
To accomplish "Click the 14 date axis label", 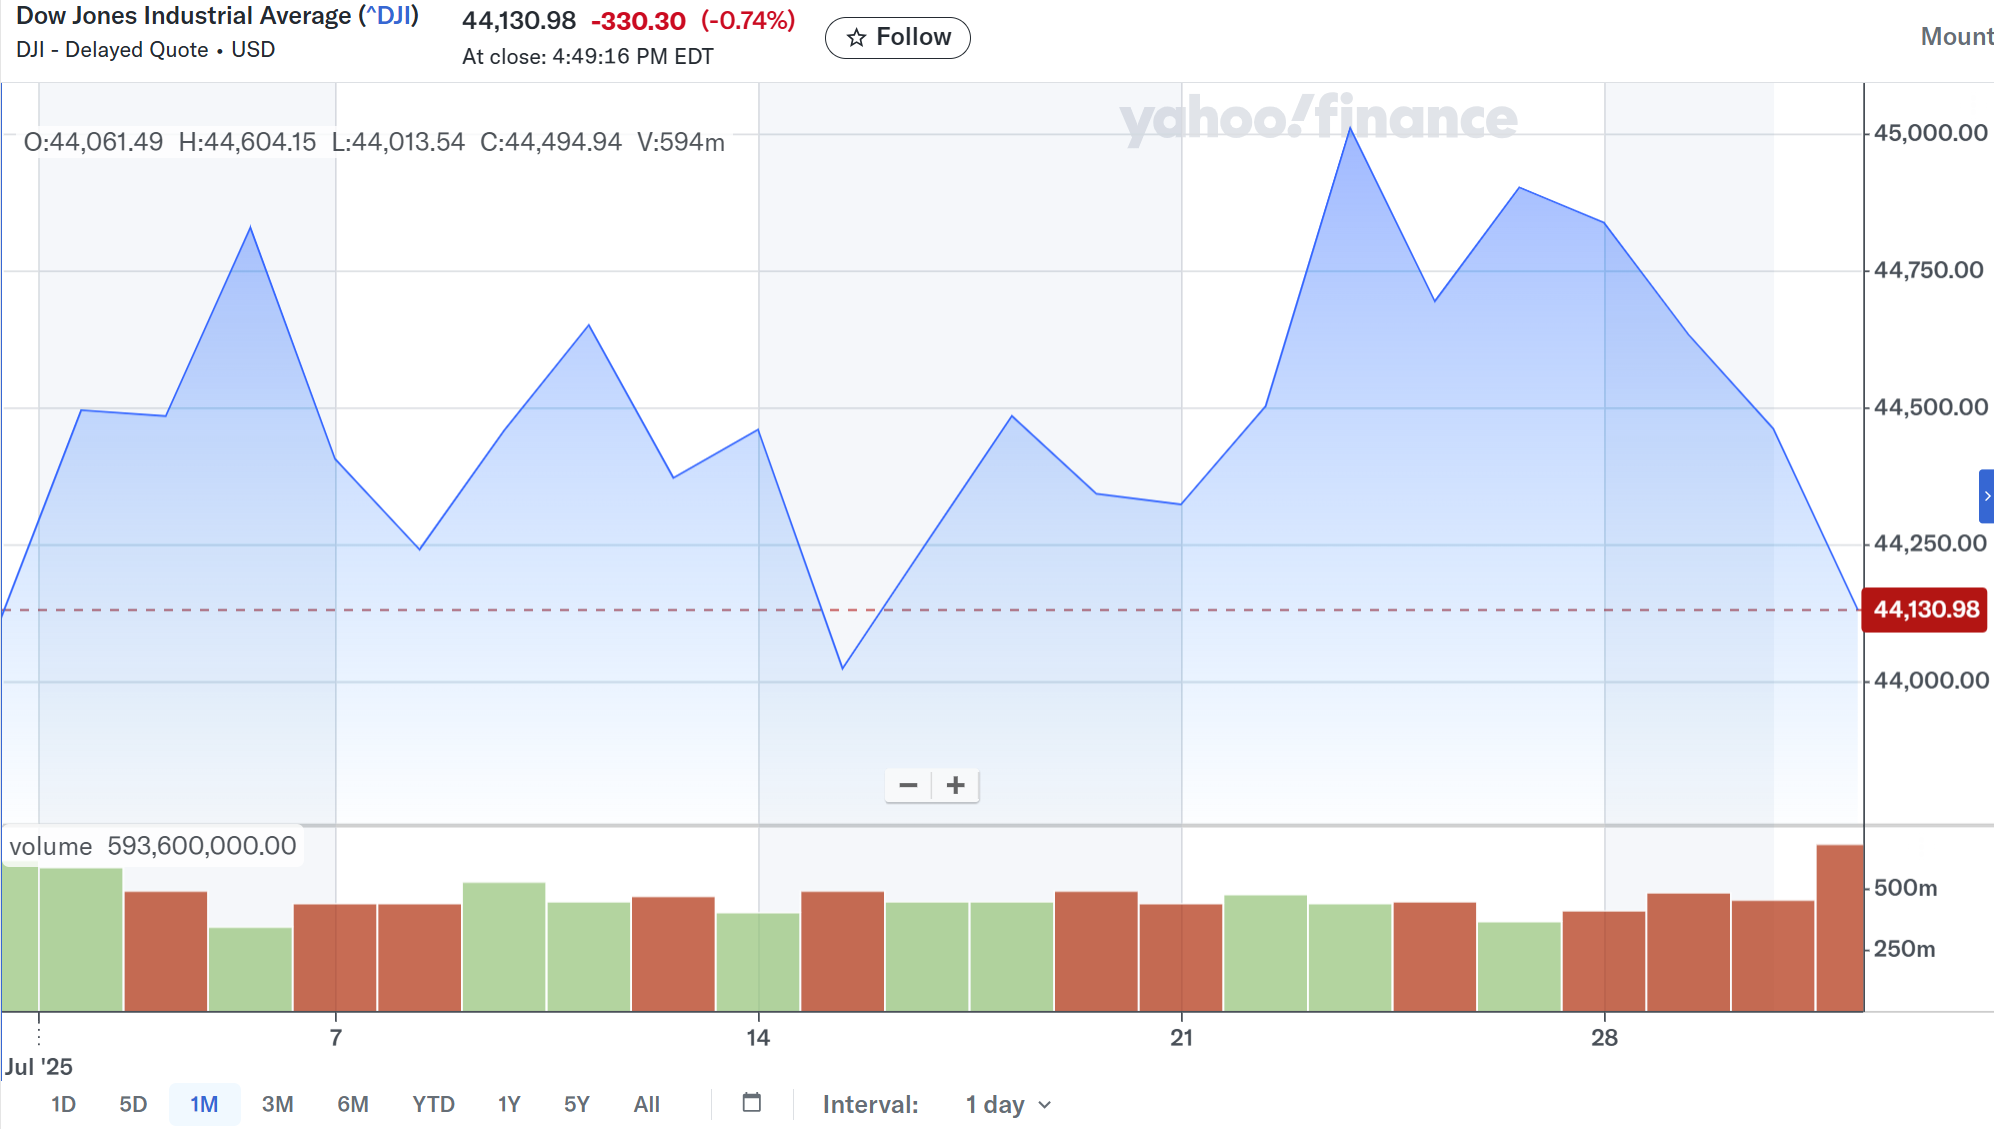I will tap(758, 1038).
